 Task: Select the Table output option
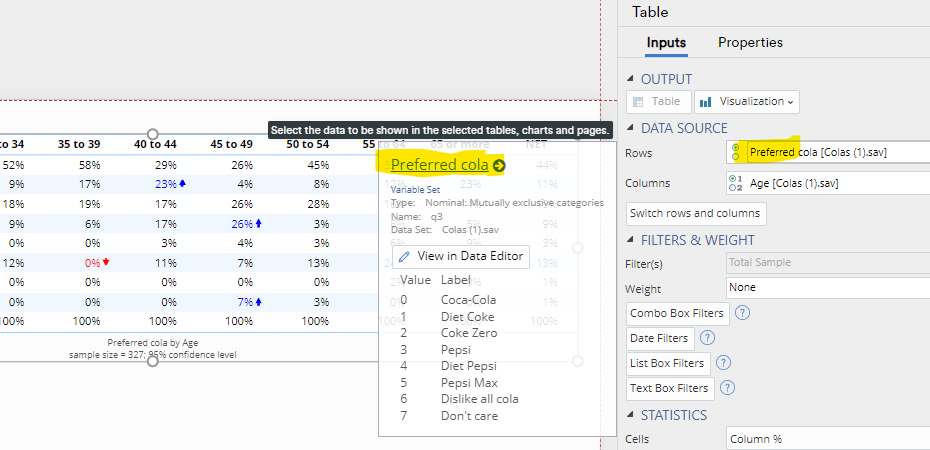[658, 101]
